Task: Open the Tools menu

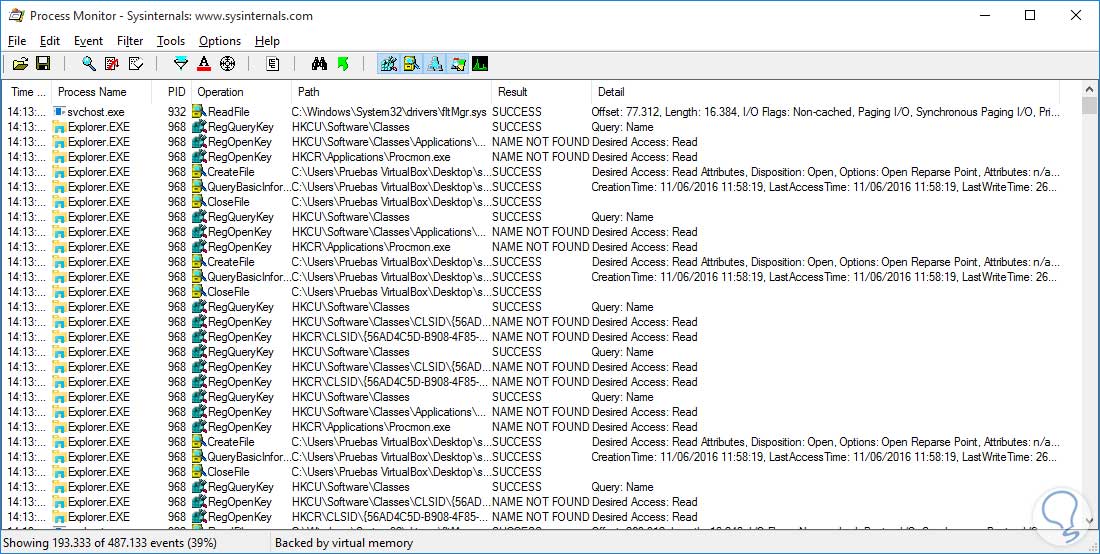Action: coord(170,41)
